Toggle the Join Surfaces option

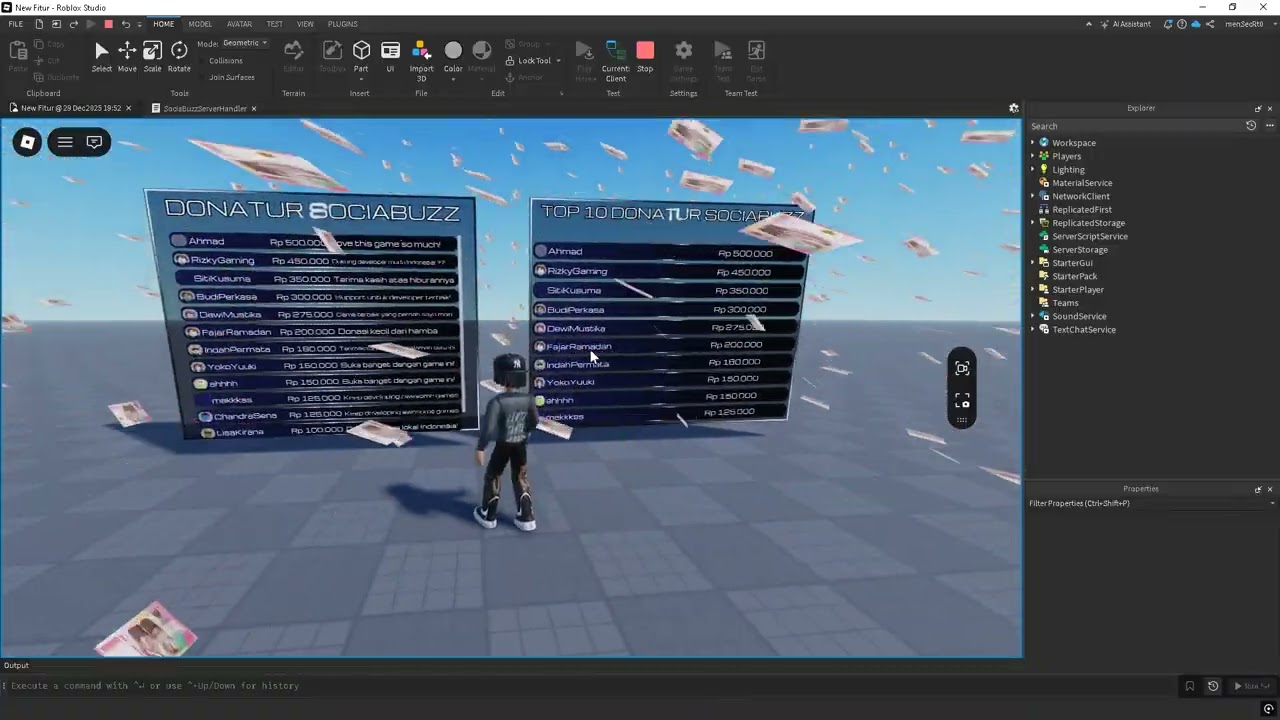[225, 77]
